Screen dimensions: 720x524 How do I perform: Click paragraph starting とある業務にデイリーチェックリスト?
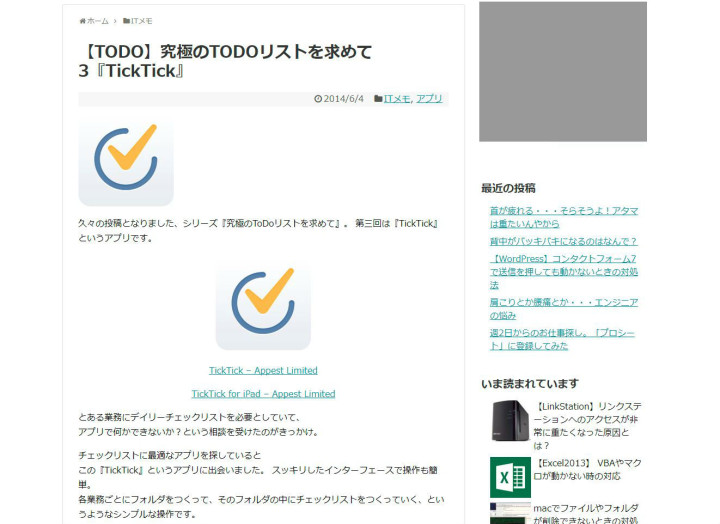pyautogui.click(x=198, y=424)
